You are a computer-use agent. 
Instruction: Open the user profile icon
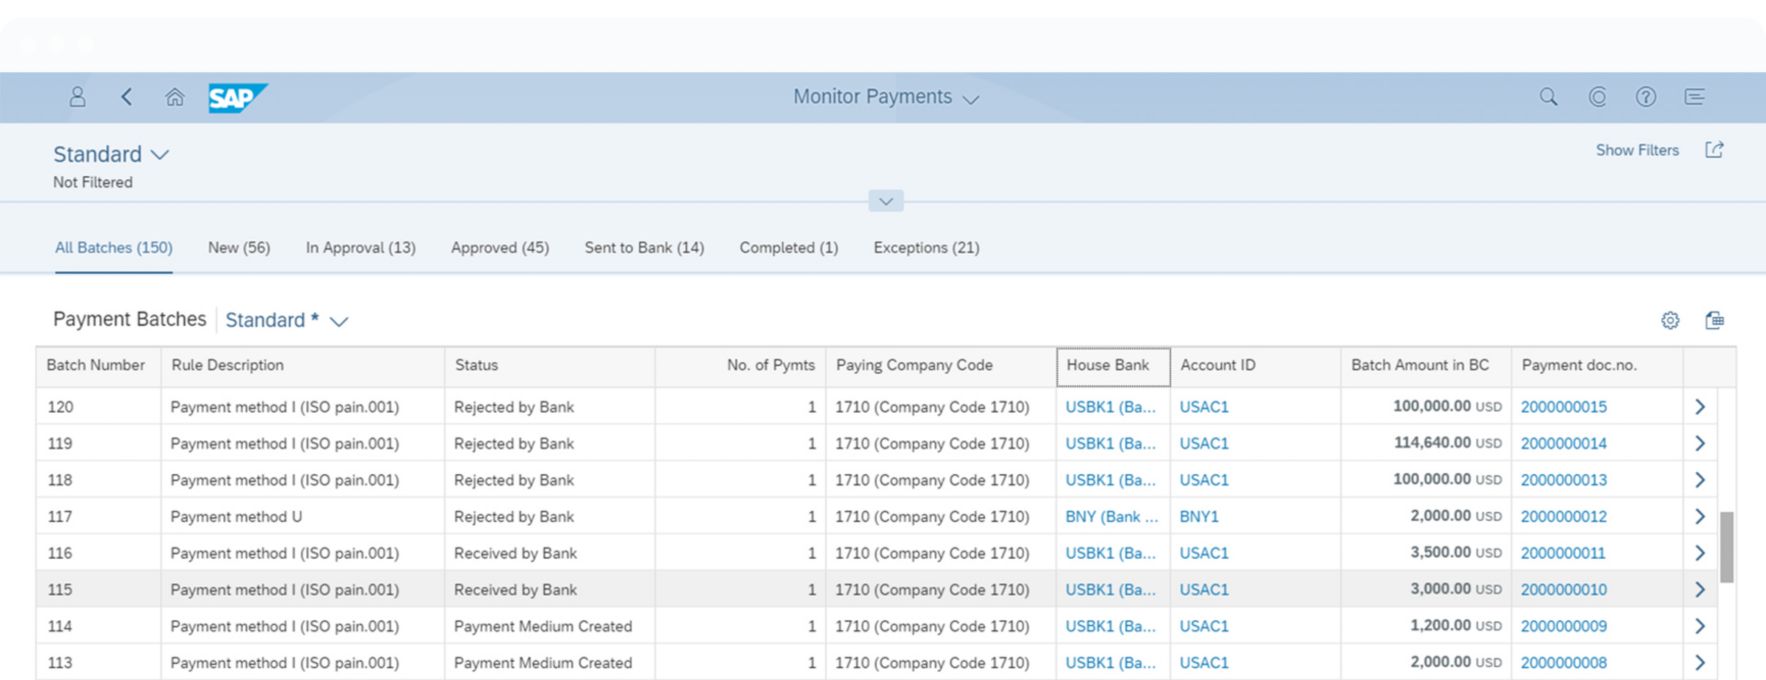click(77, 97)
